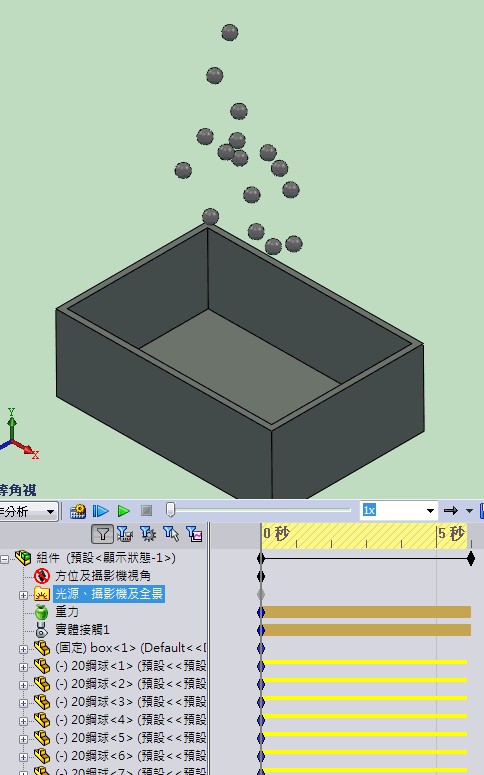The height and width of the screenshot is (775, 484).
Task: Expand the 20鋼球<1> component
Action: (23, 667)
